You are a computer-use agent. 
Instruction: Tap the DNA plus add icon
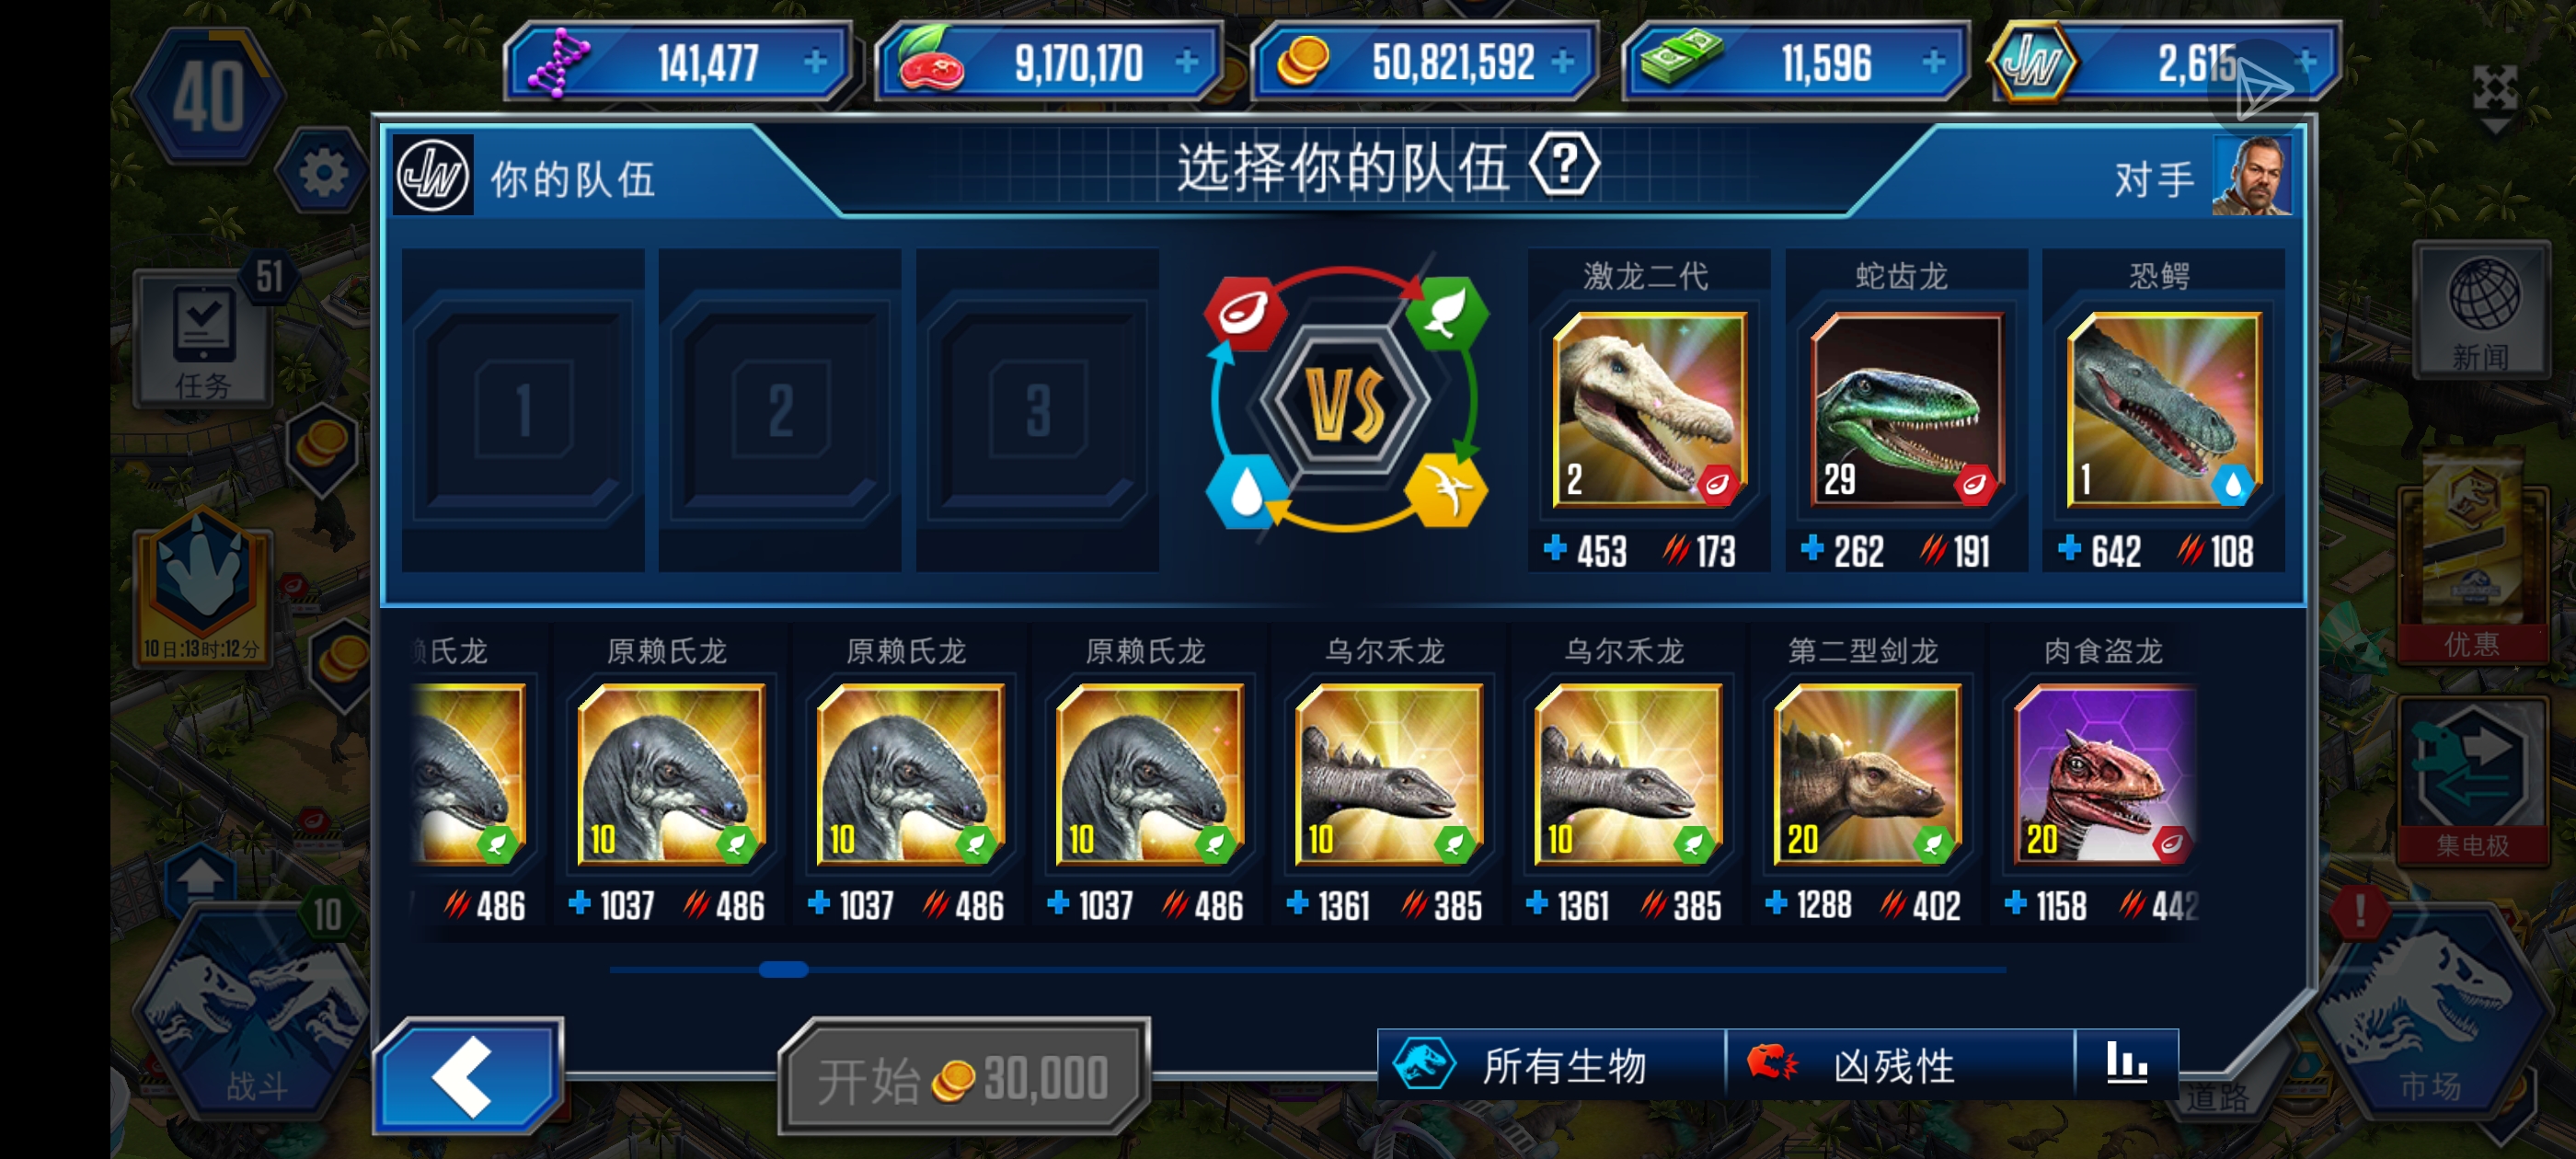coord(816,63)
